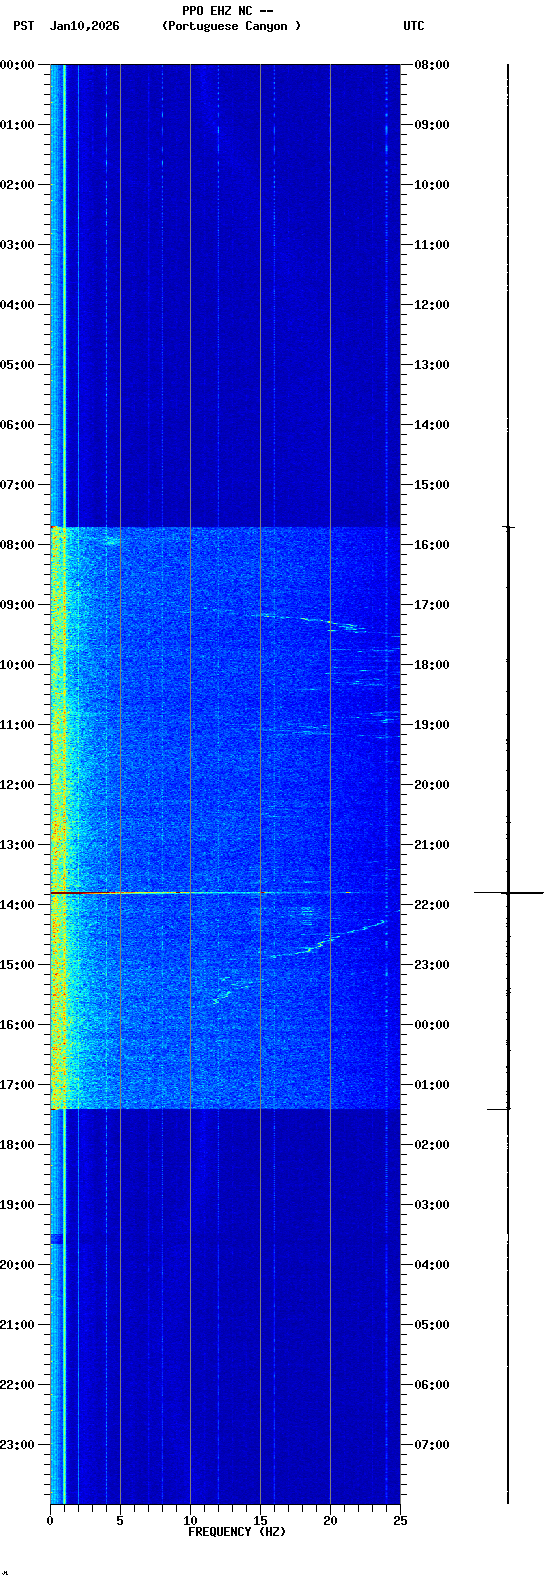
Task: Click the 16:00 UTC time label
Action: click(432, 545)
